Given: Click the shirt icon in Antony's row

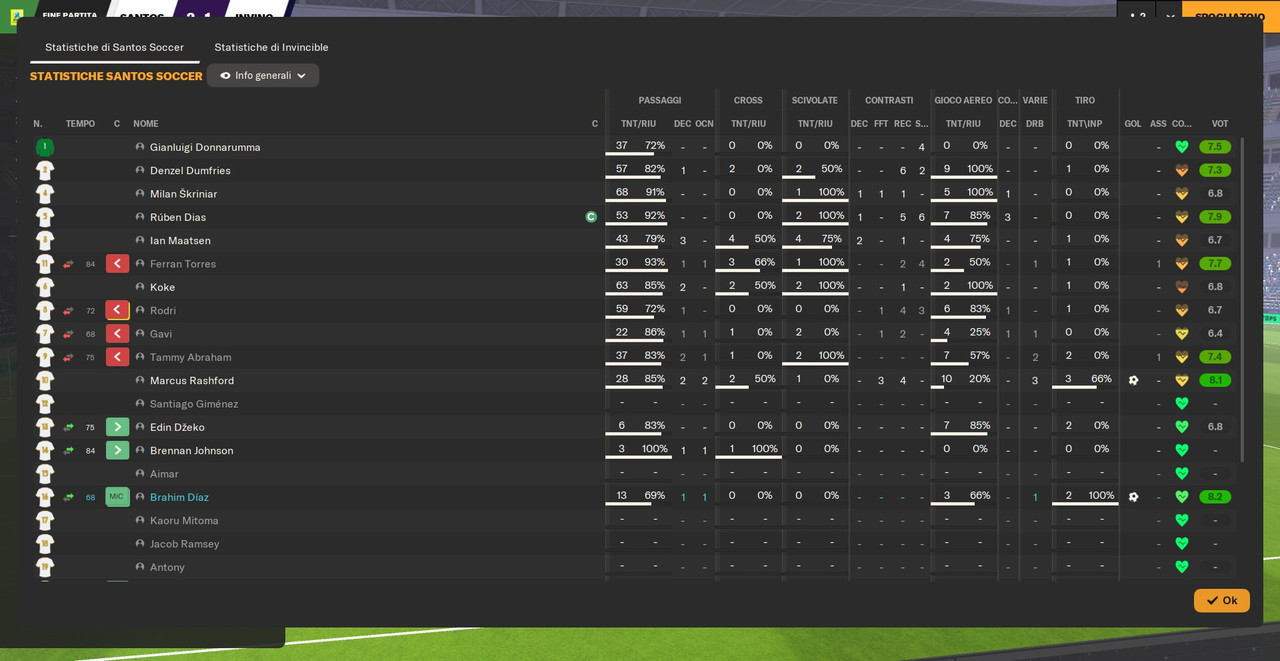Looking at the screenshot, I should pos(45,567).
